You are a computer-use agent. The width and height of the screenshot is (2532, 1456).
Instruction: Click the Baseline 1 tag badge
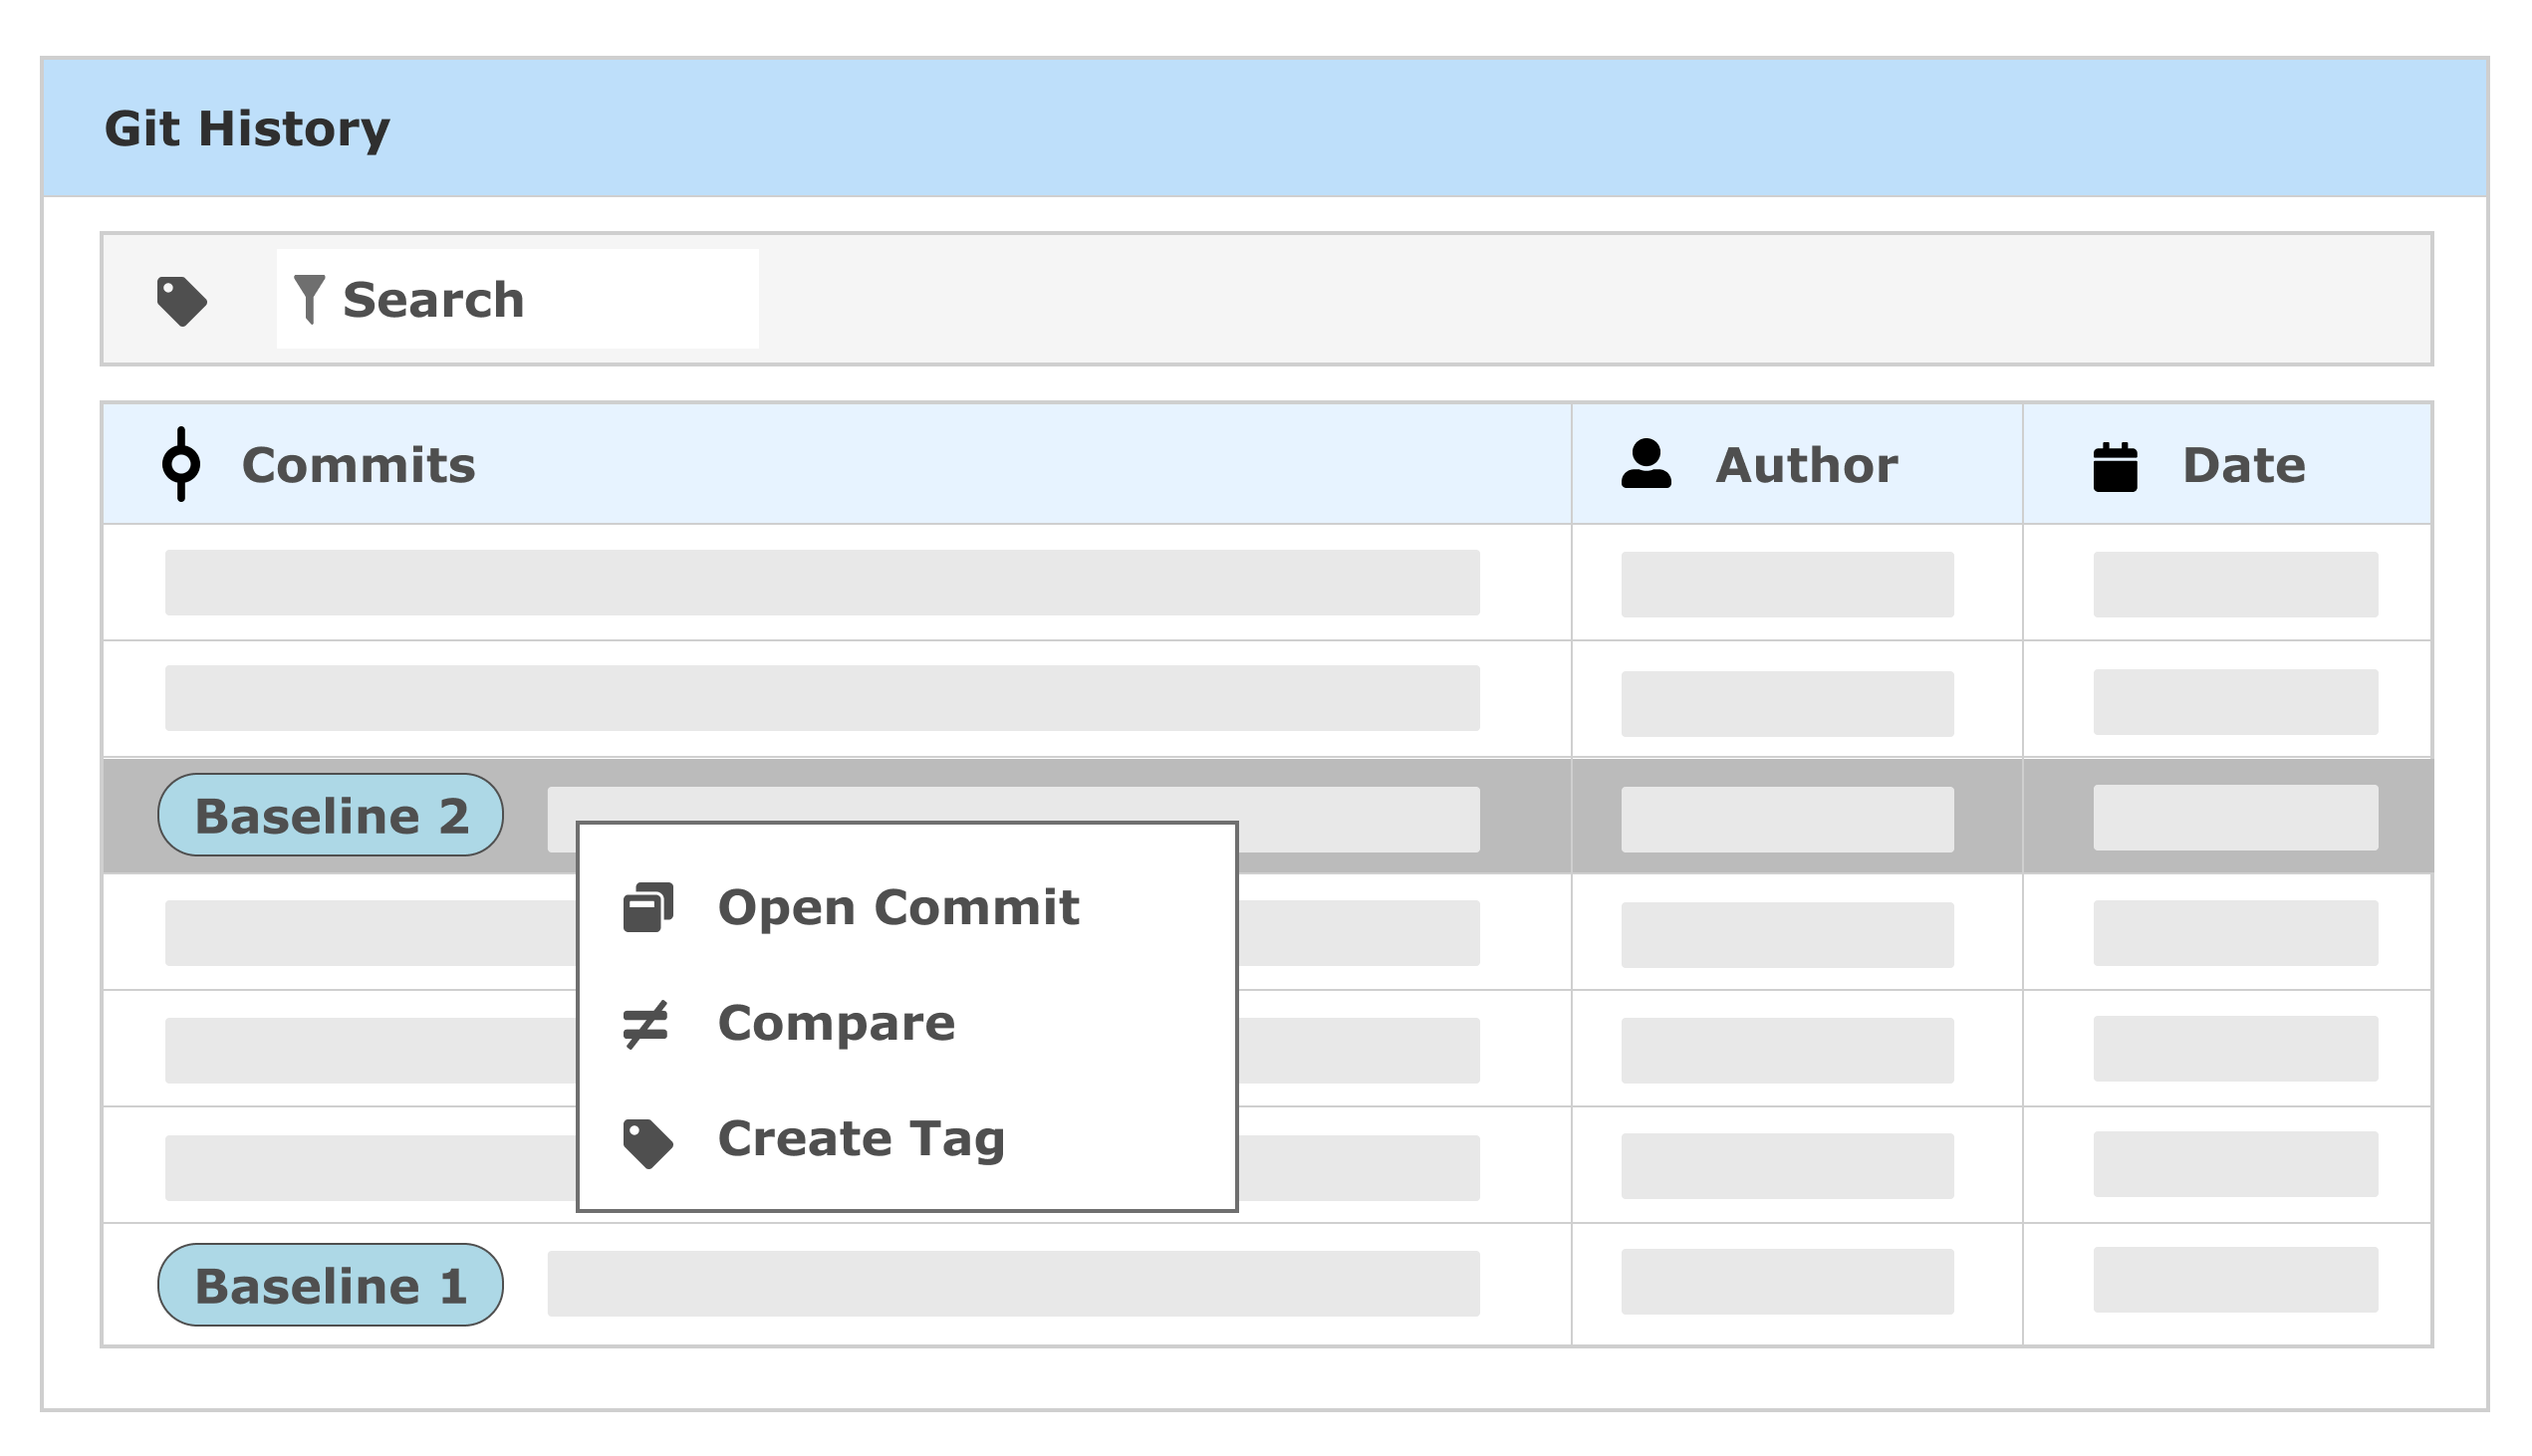click(331, 1285)
